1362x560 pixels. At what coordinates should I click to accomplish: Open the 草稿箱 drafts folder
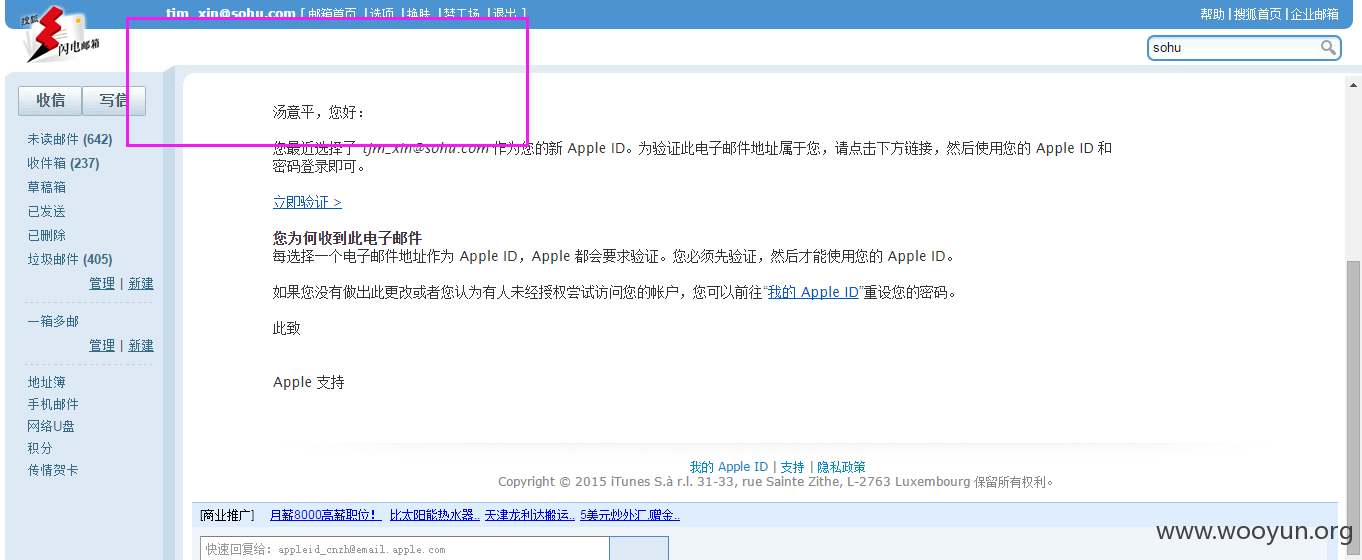pyautogui.click(x=47, y=187)
